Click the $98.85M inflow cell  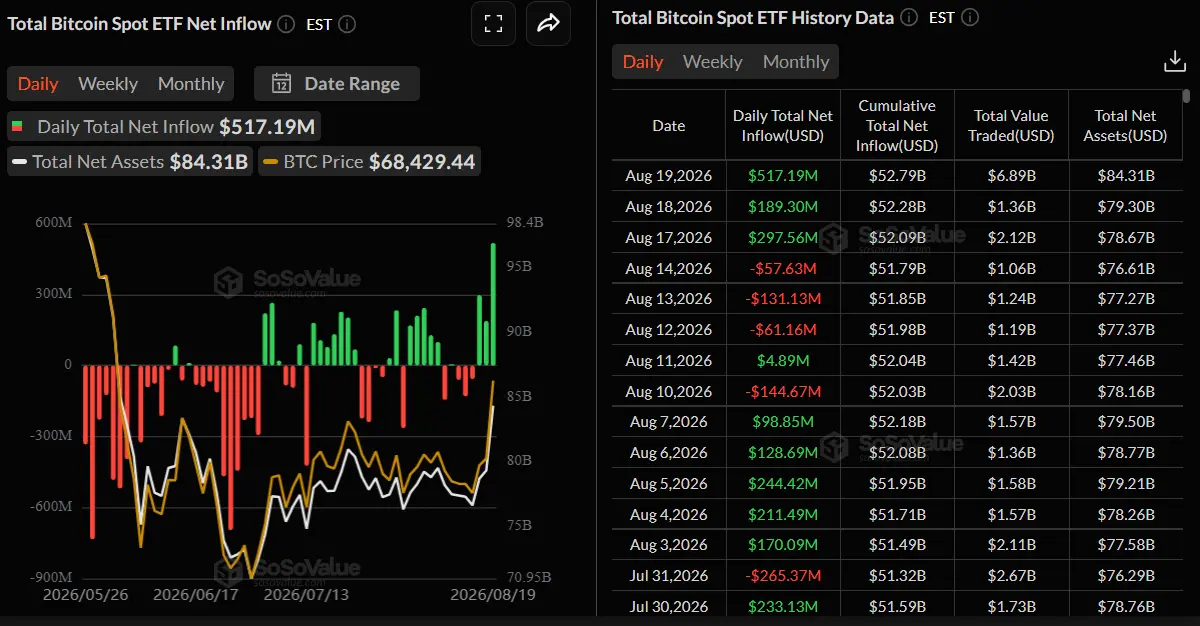783,422
